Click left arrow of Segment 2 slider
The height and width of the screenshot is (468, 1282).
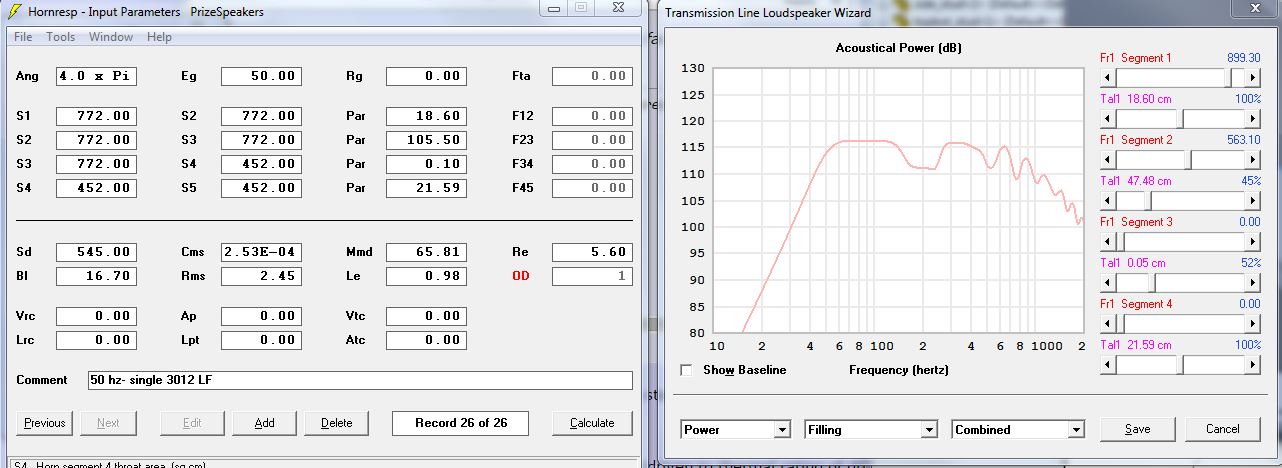click(x=1107, y=159)
